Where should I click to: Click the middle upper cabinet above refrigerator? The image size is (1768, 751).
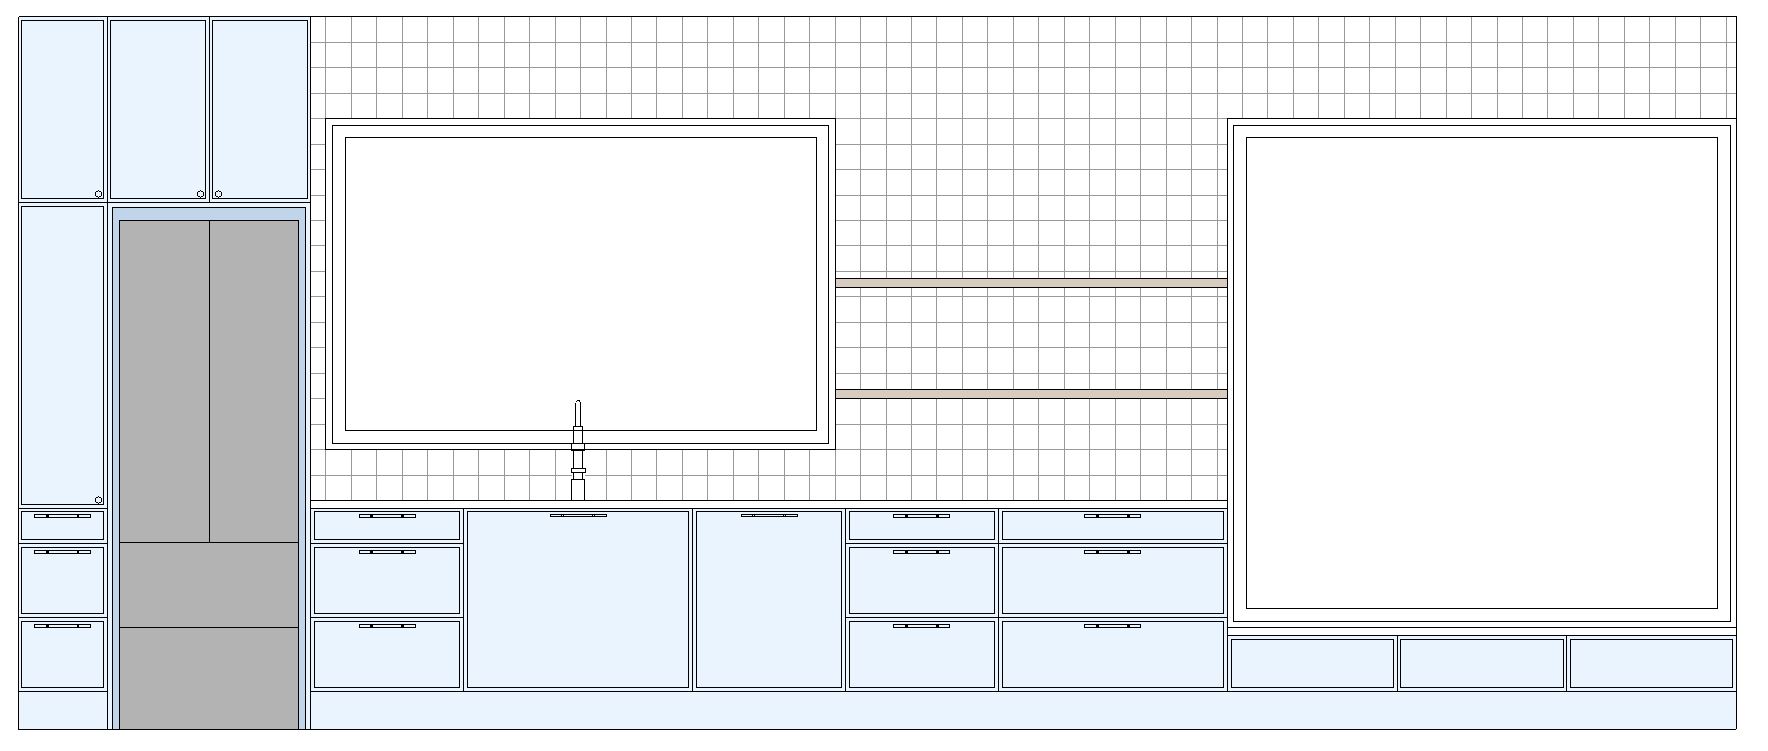(158, 109)
